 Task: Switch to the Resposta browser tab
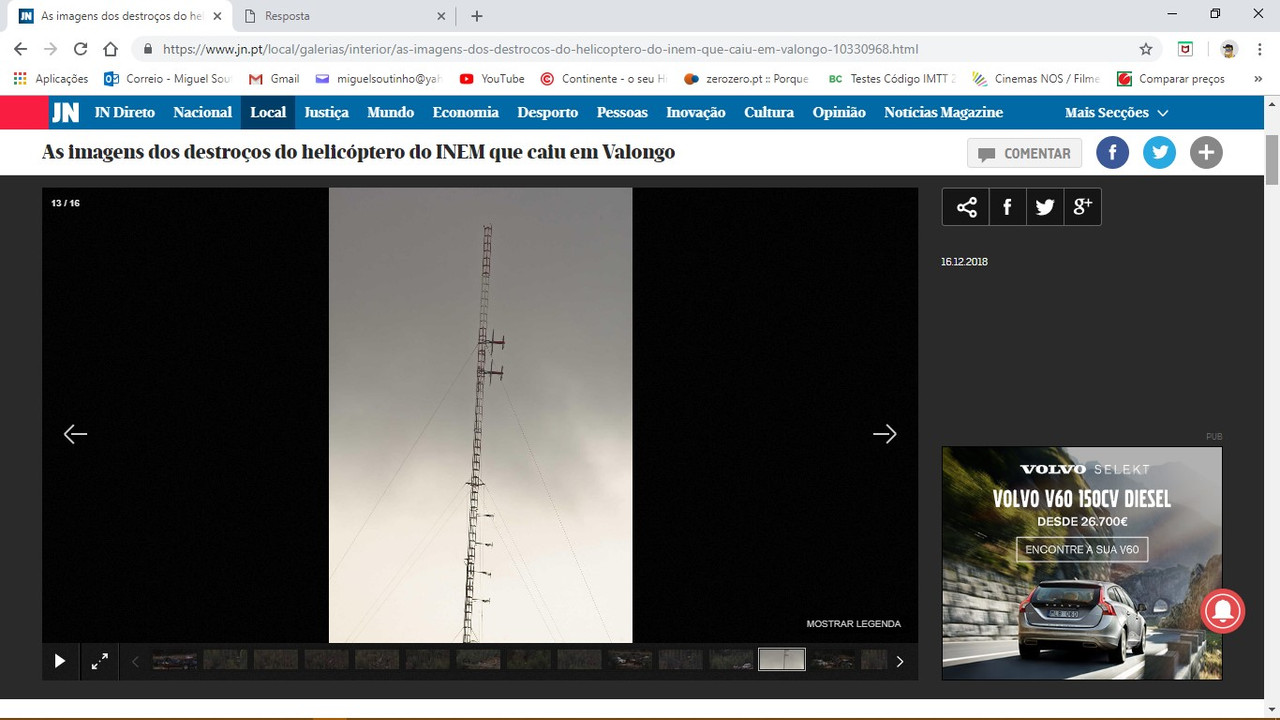[345, 16]
